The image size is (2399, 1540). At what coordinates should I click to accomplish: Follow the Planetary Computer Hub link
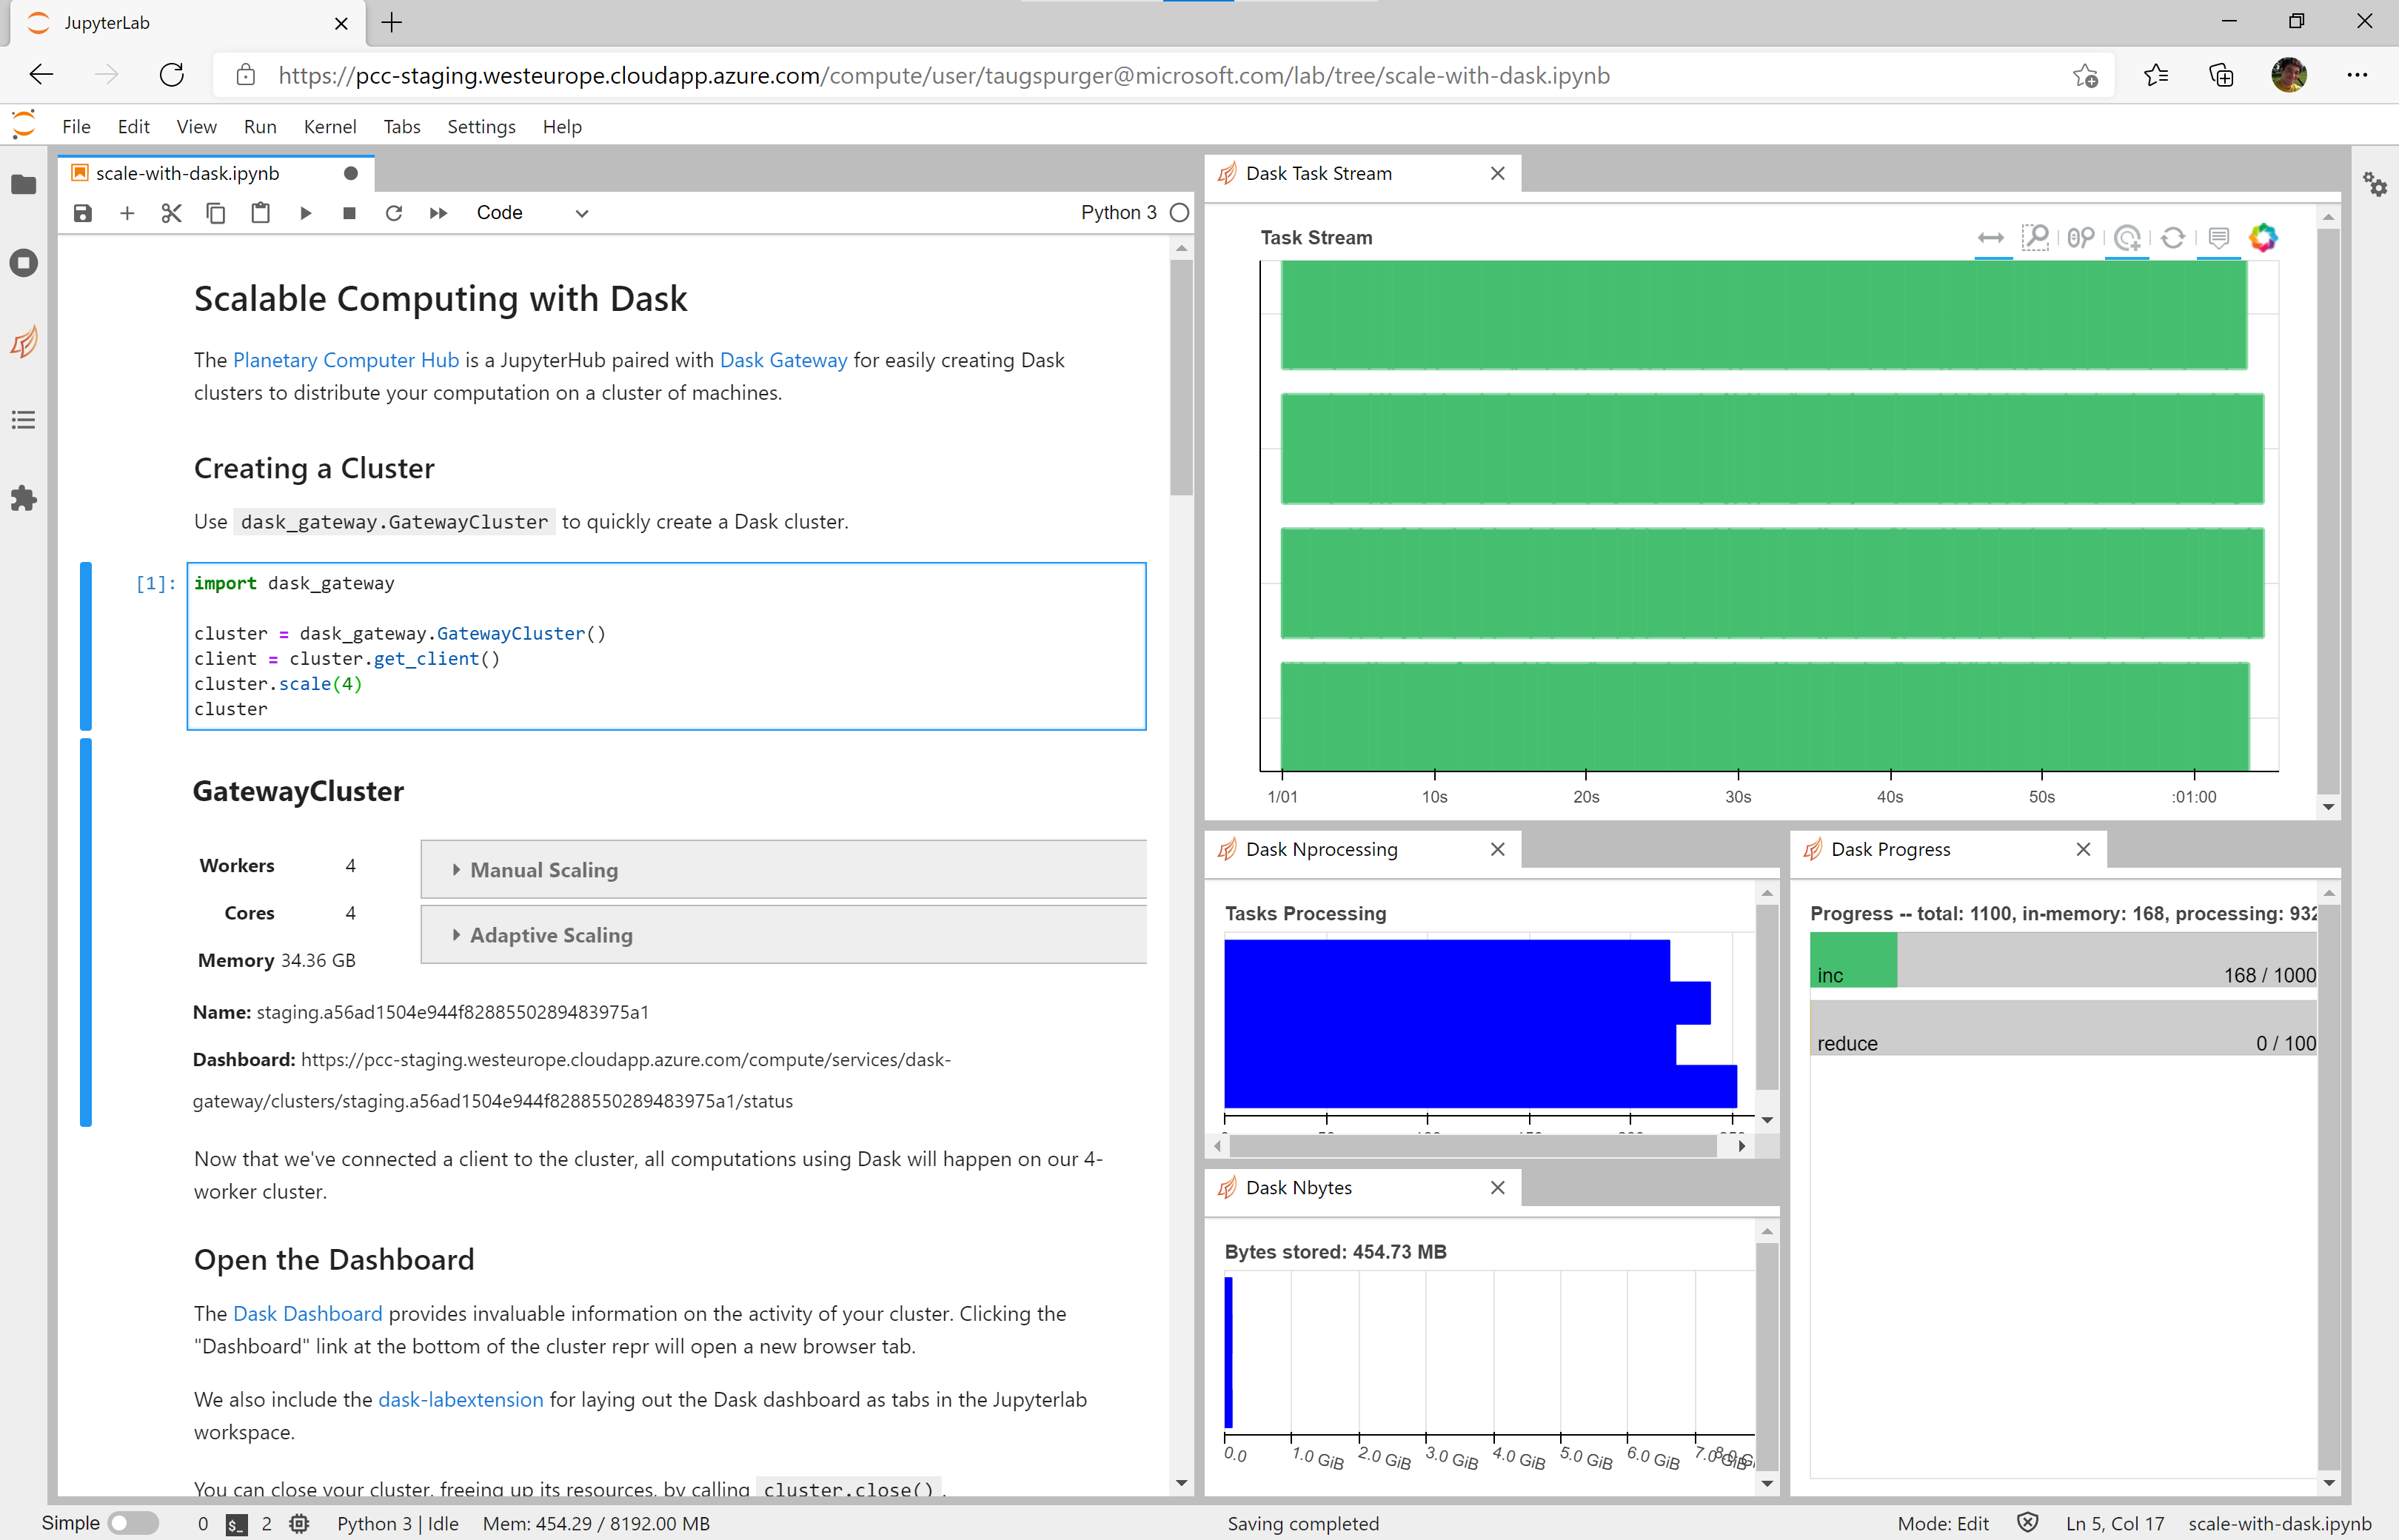pyautogui.click(x=346, y=360)
